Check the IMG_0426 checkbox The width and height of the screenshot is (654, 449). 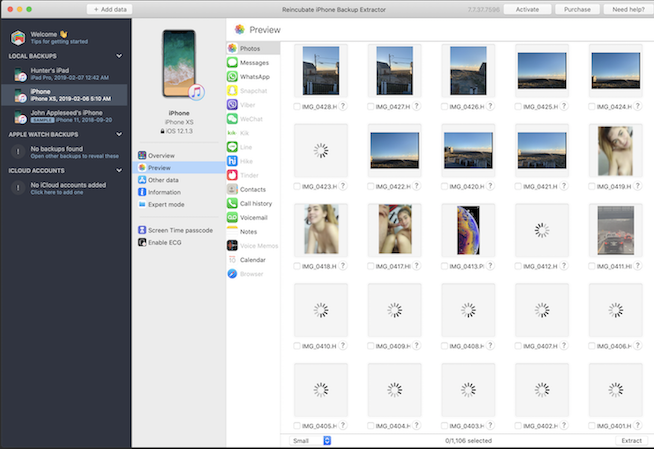[x=444, y=107]
